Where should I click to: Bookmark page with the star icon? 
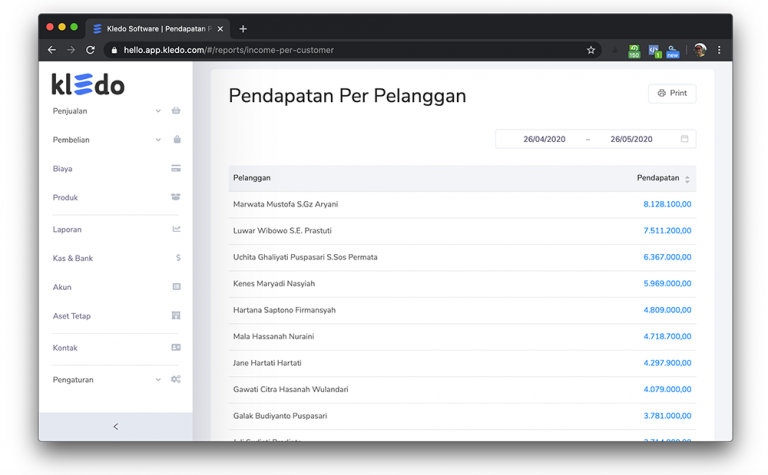tap(591, 50)
